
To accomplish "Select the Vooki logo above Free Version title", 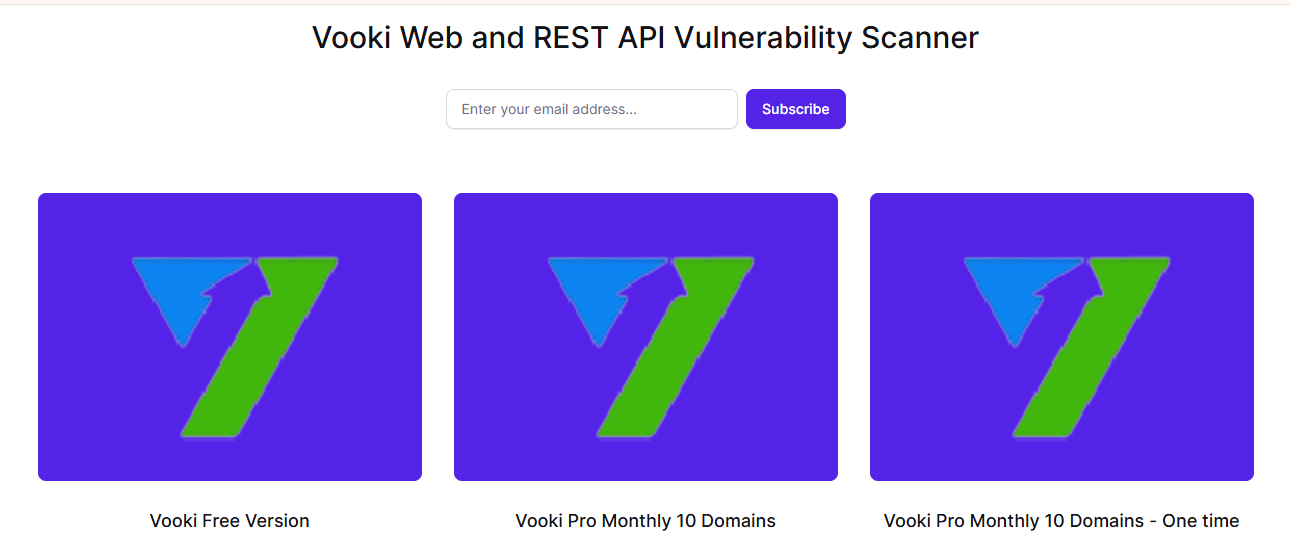I will coord(232,345).
